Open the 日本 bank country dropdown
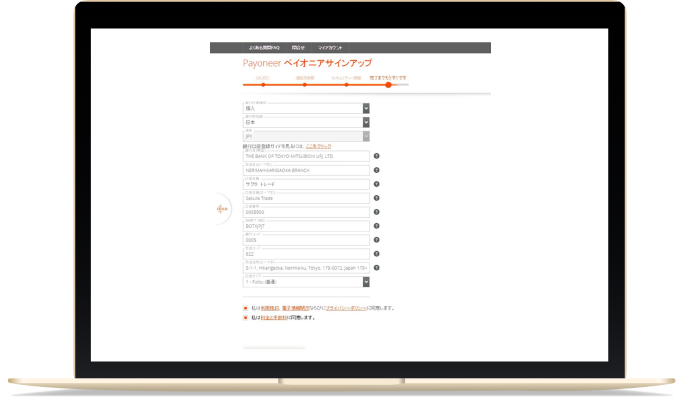Viewport: 684px width, 398px height. point(306,122)
